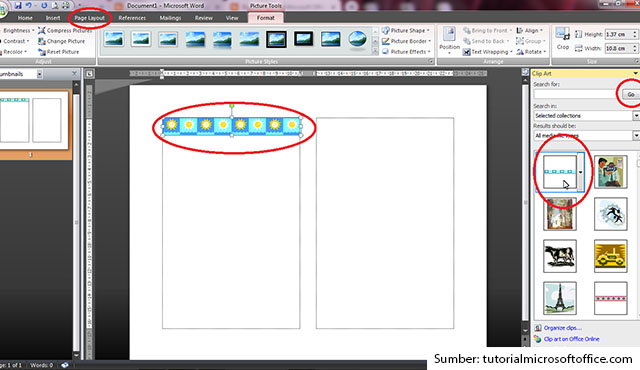Switch to the Page Layout tab
The image size is (640, 370).
point(89,18)
